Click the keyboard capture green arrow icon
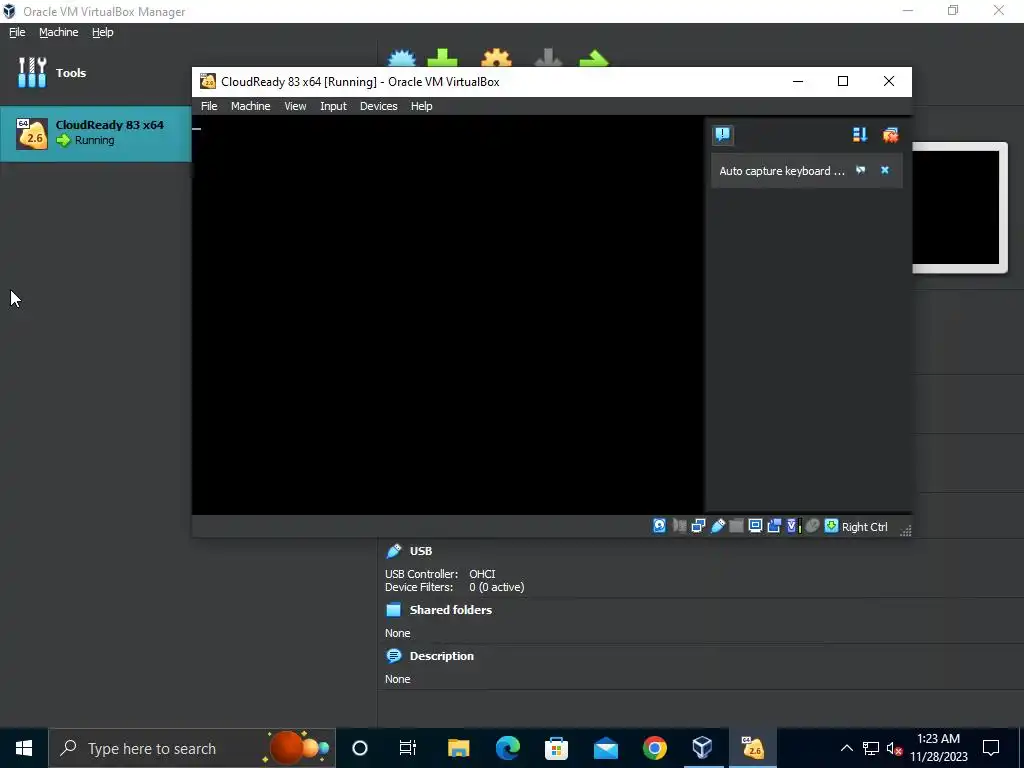 pyautogui.click(x=831, y=526)
